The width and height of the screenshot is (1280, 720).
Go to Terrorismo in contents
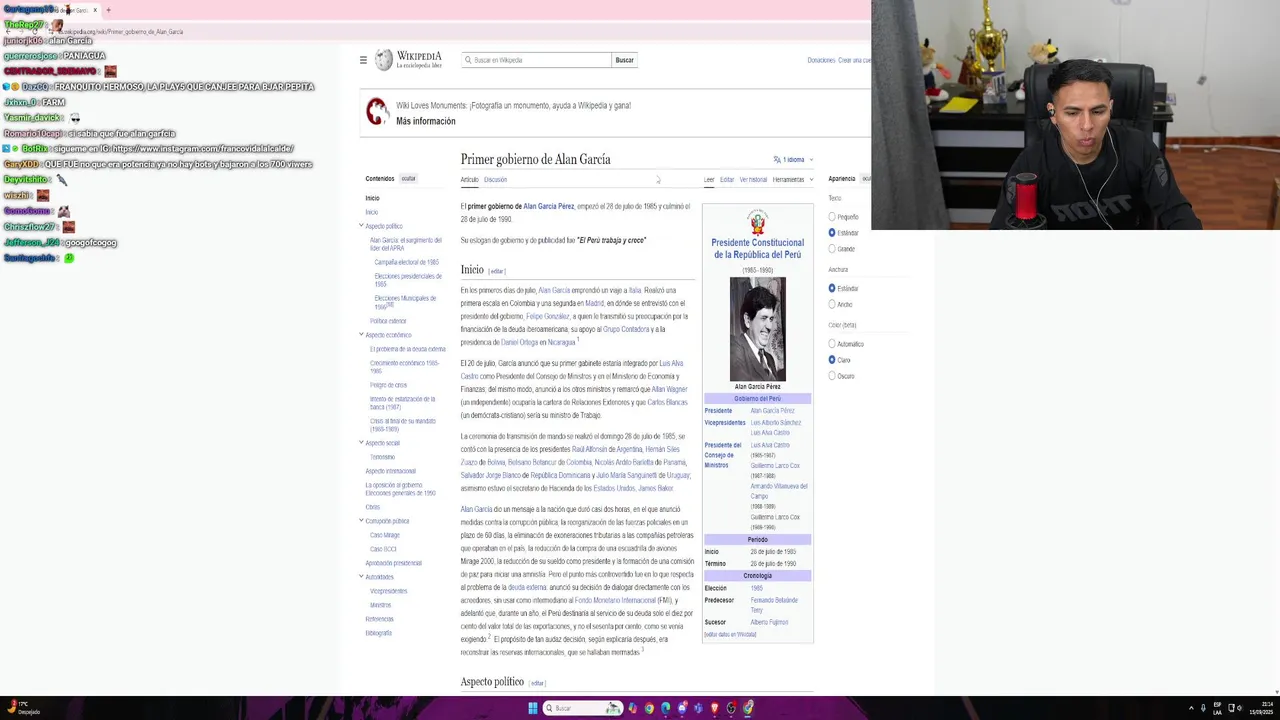point(382,457)
